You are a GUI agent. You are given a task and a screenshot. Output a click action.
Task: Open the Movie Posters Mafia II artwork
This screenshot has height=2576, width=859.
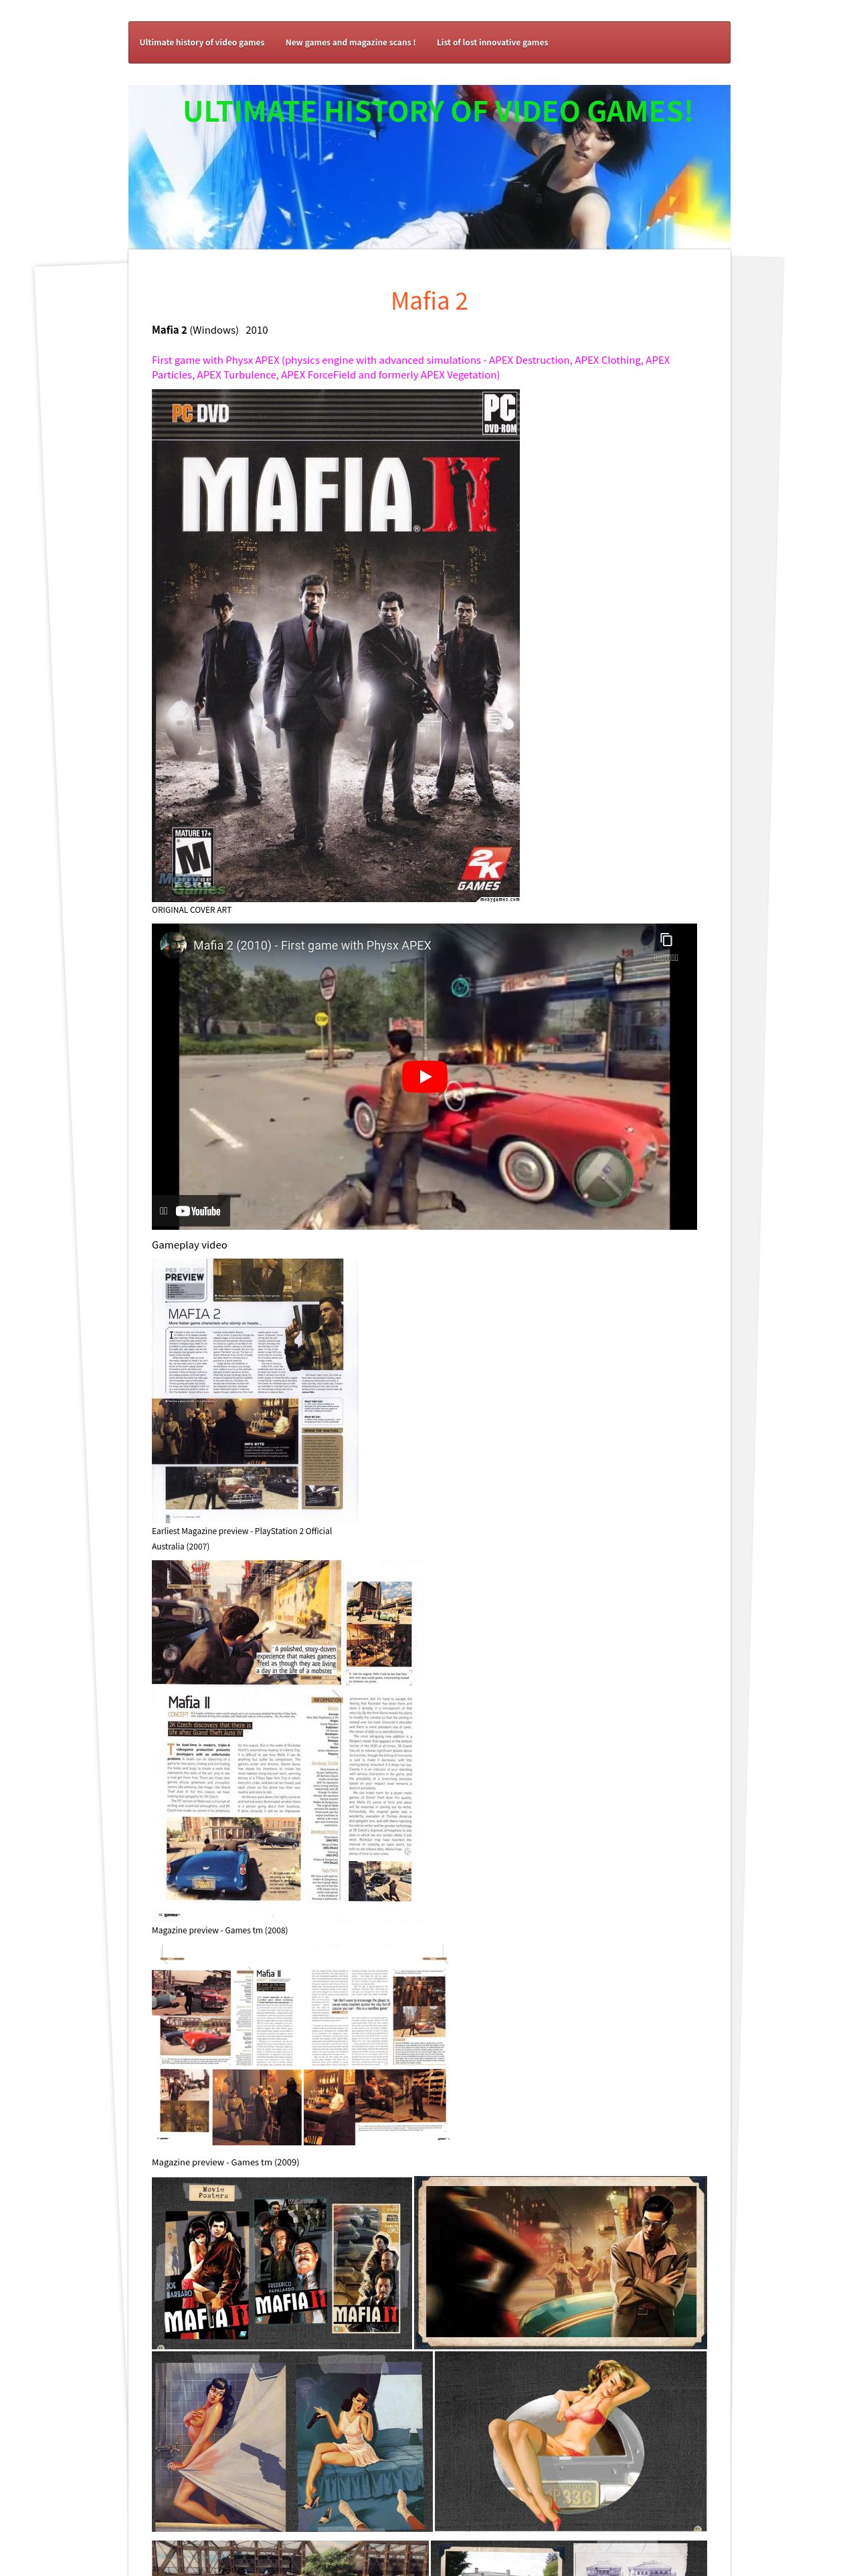[x=282, y=2263]
